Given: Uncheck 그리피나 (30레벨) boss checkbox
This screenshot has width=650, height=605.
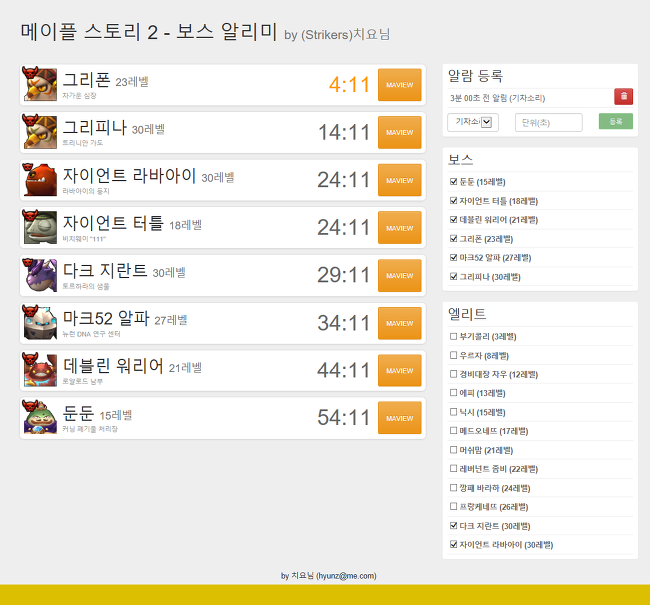Looking at the screenshot, I should pyautogui.click(x=453, y=276).
